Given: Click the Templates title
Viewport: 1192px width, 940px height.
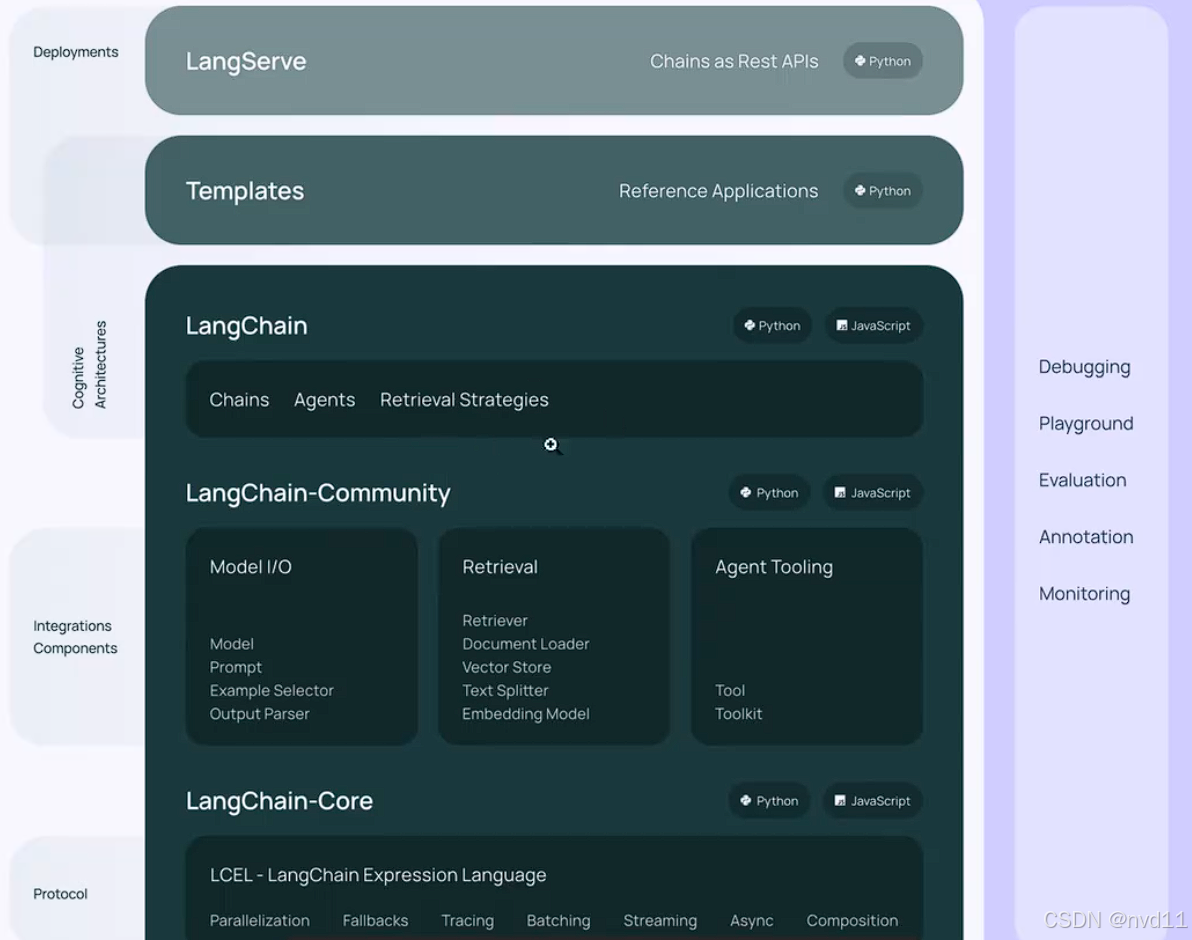Looking at the screenshot, I should pyautogui.click(x=245, y=191).
